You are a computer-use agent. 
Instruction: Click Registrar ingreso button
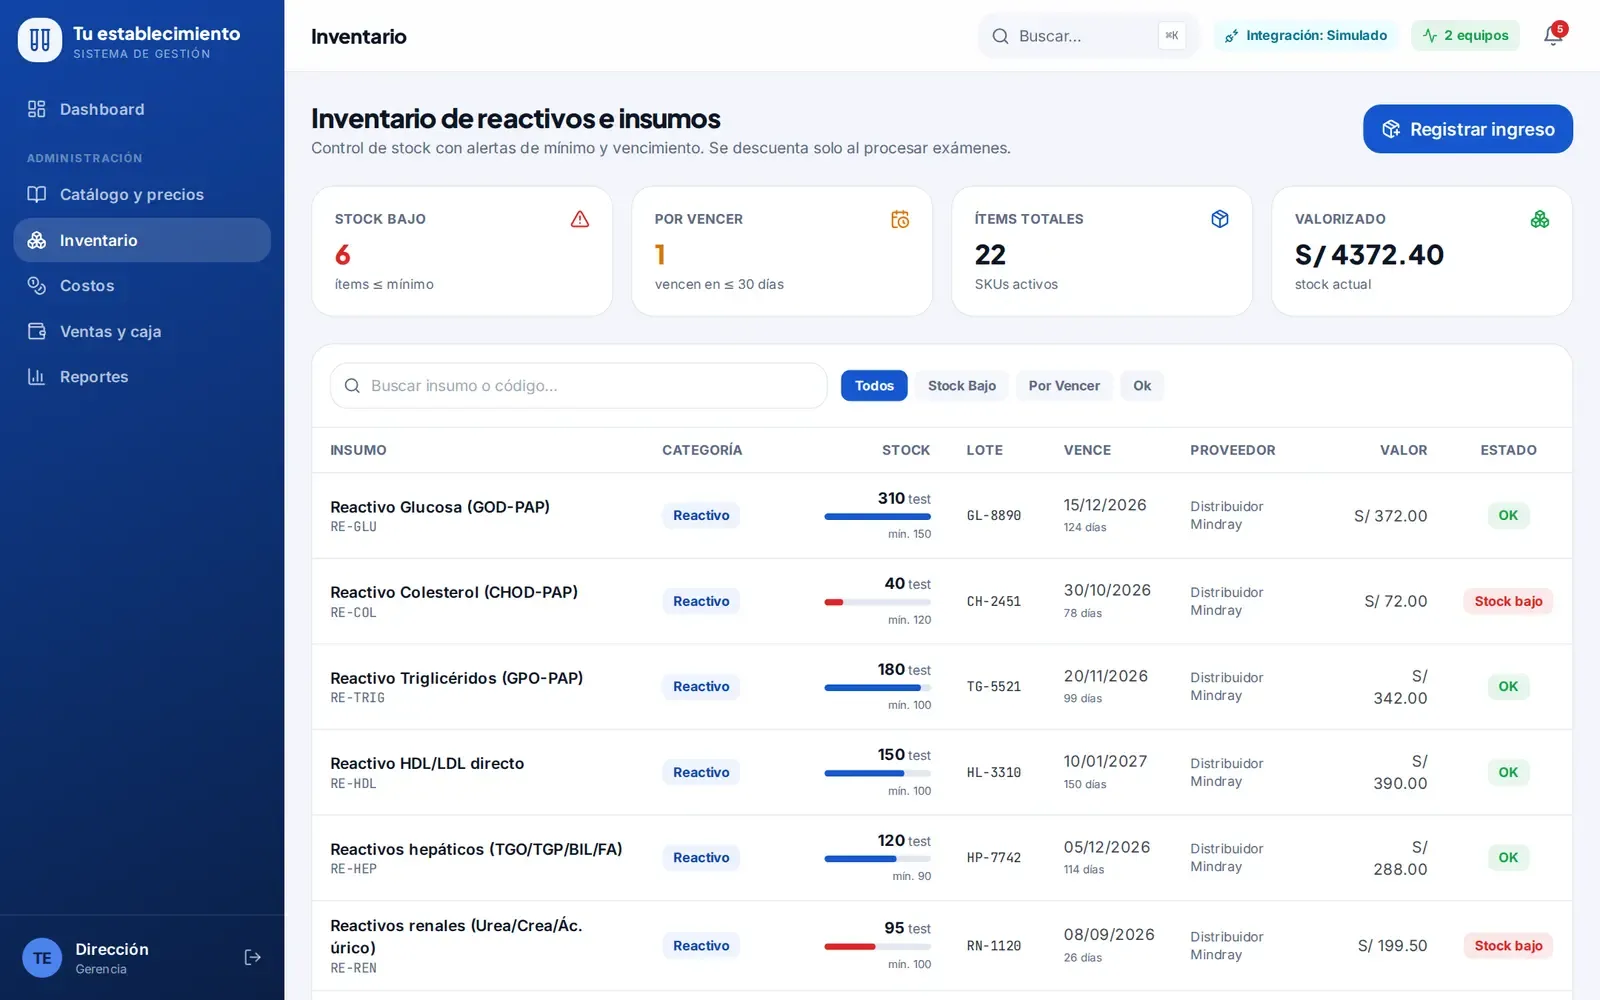tap(1468, 129)
